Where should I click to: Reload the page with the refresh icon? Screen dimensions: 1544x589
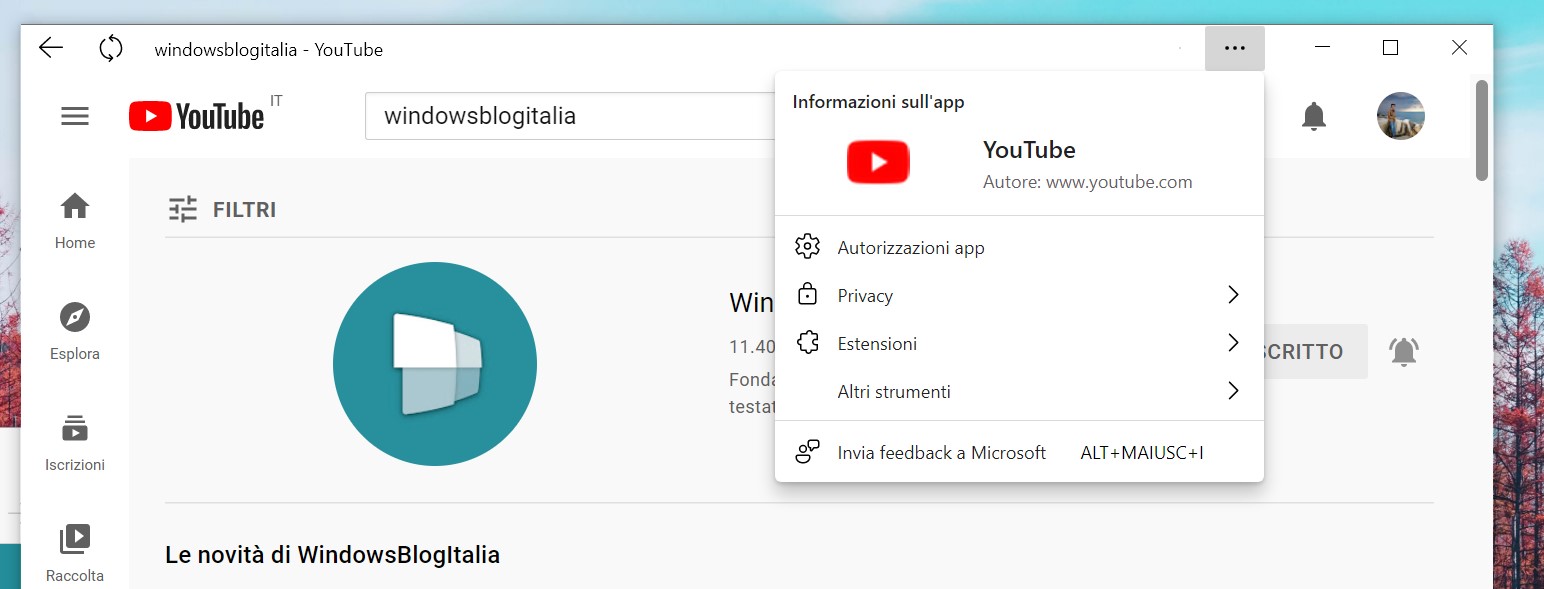coord(111,48)
